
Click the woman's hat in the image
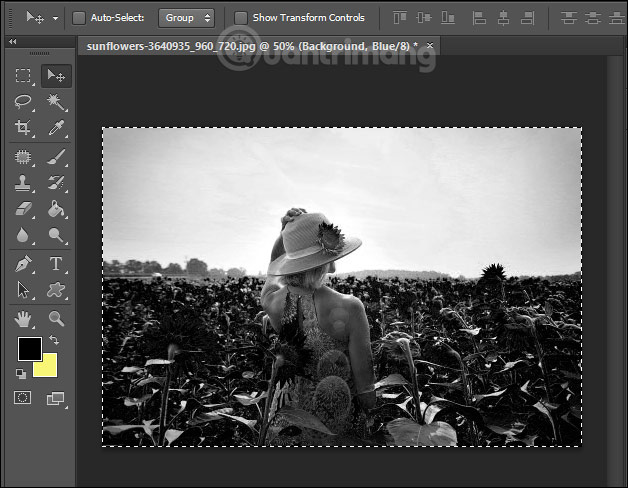pyautogui.click(x=315, y=244)
